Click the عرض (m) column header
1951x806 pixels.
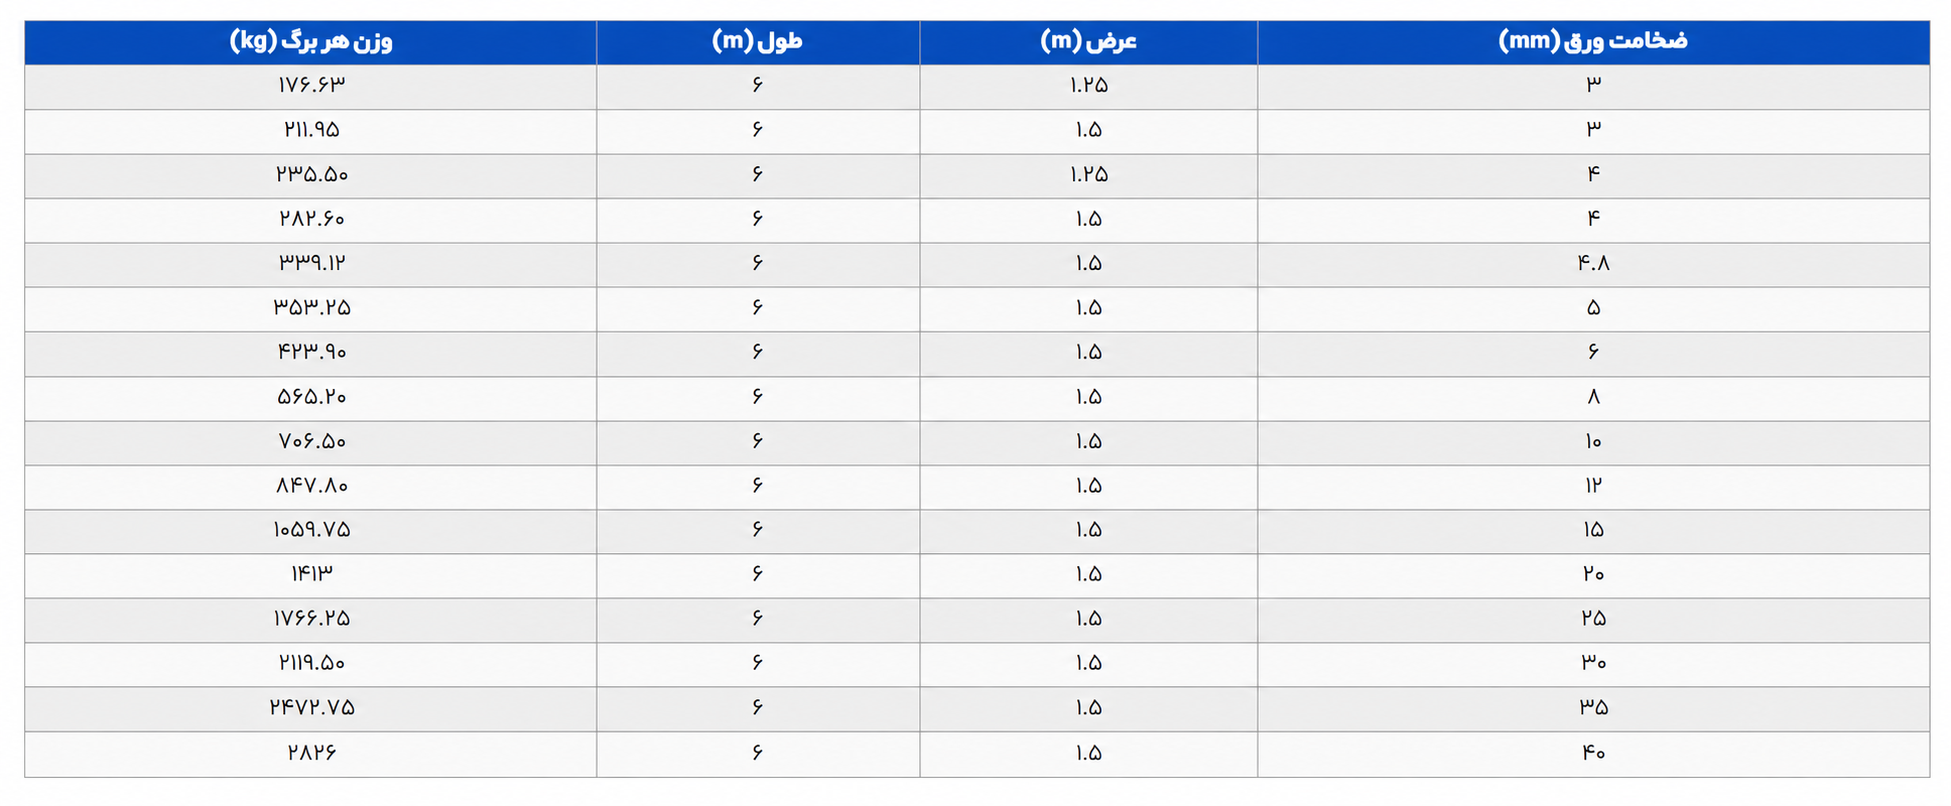point(1088,42)
